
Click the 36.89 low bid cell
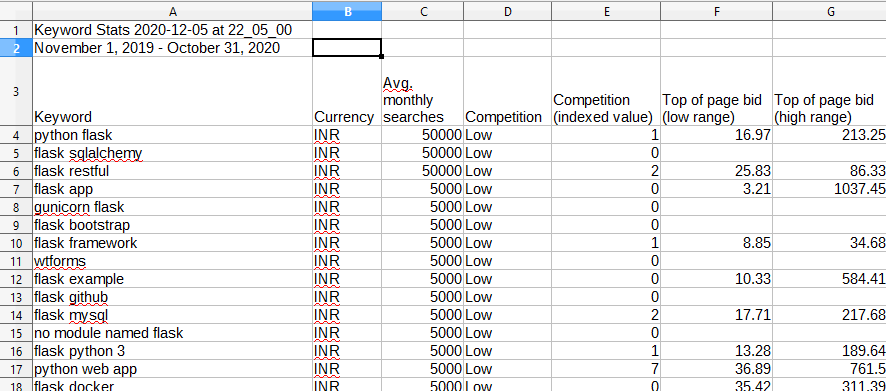coord(716,370)
